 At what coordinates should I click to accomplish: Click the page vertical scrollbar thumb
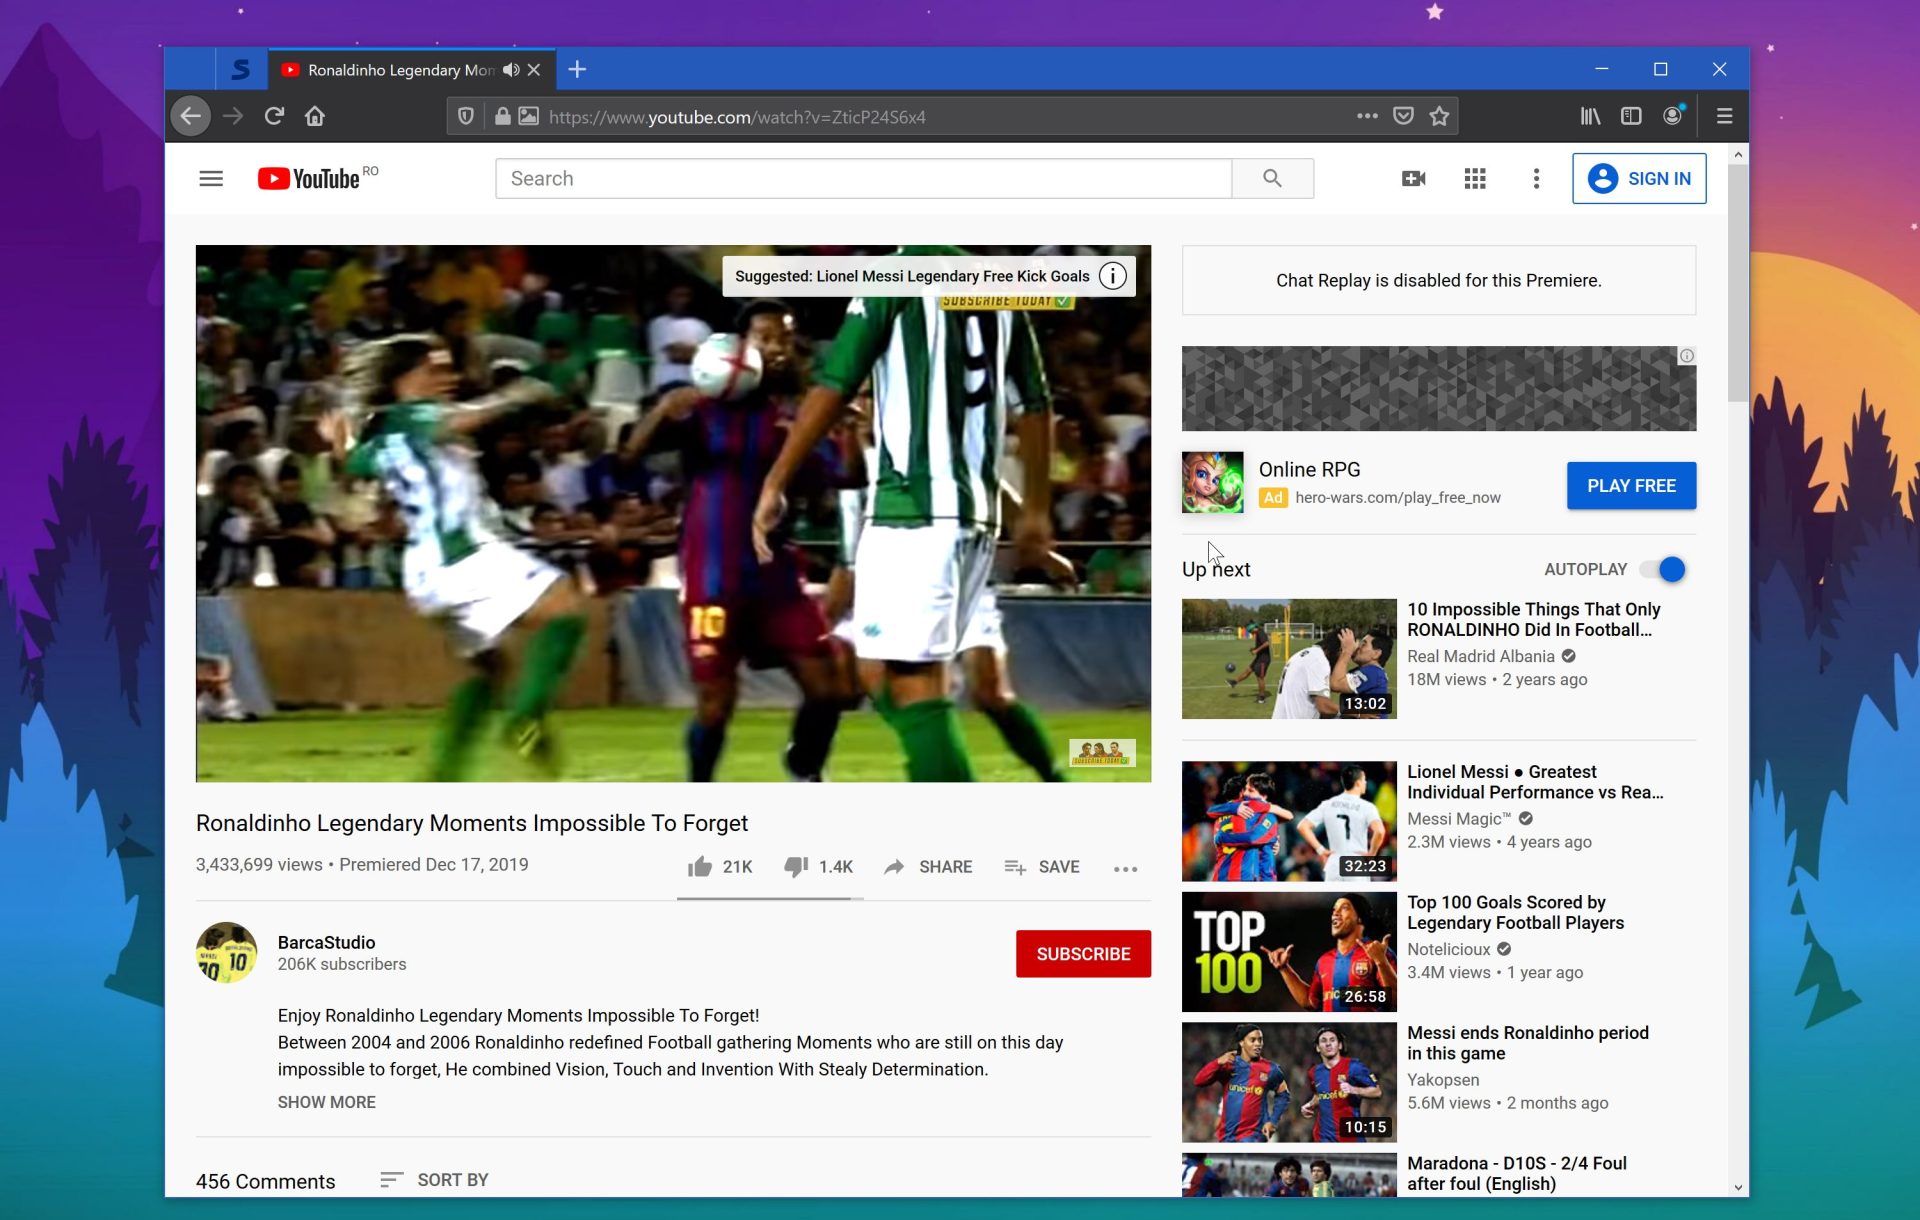1738,283
